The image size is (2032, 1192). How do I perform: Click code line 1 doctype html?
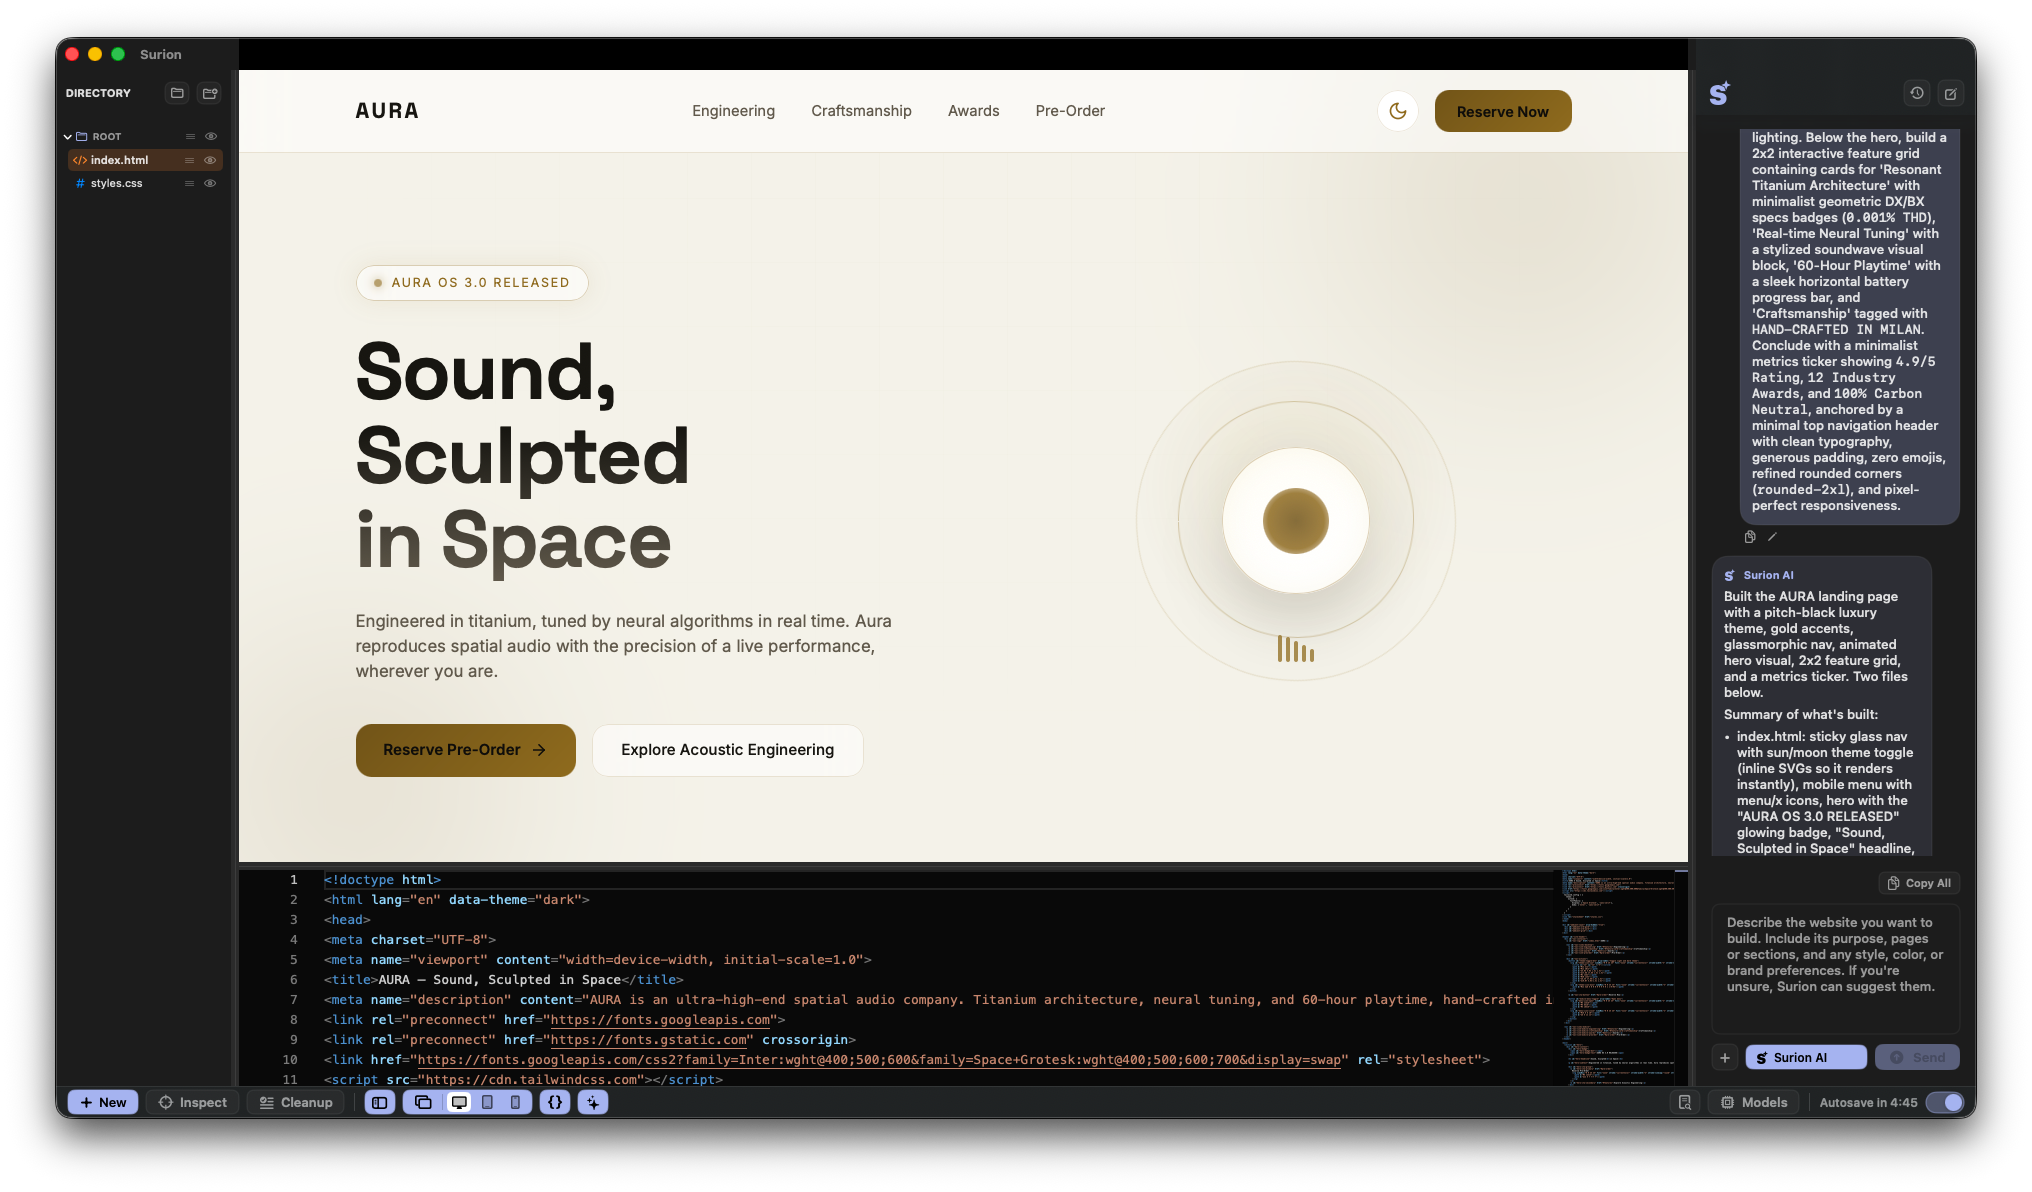click(x=382, y=880)
